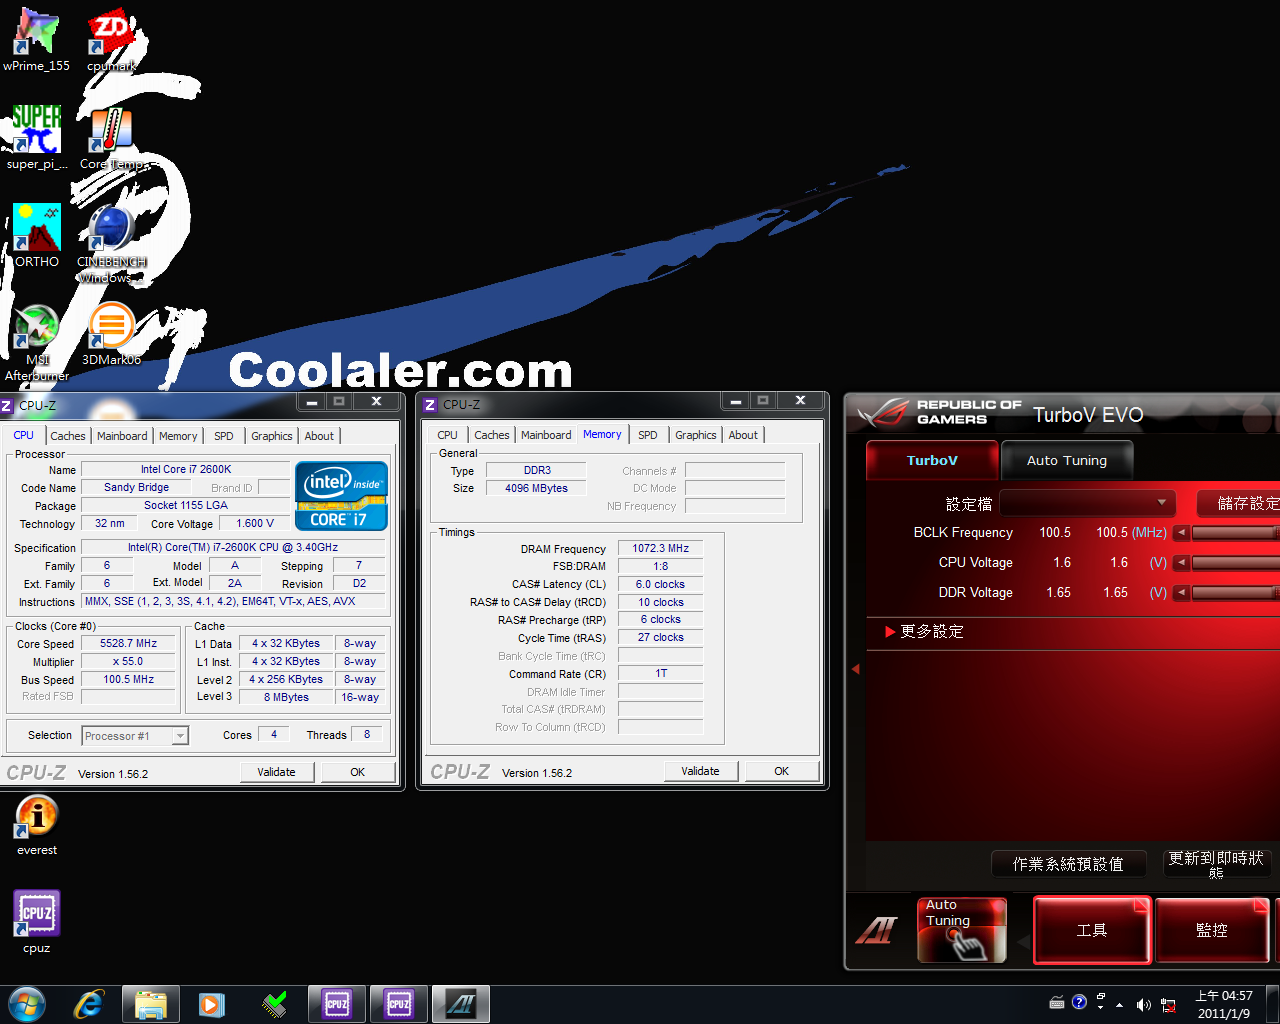Open the Memory tab in left CPU-Z window
The width and height of the screenshot is (1280, 1024).
pos(178,436)
